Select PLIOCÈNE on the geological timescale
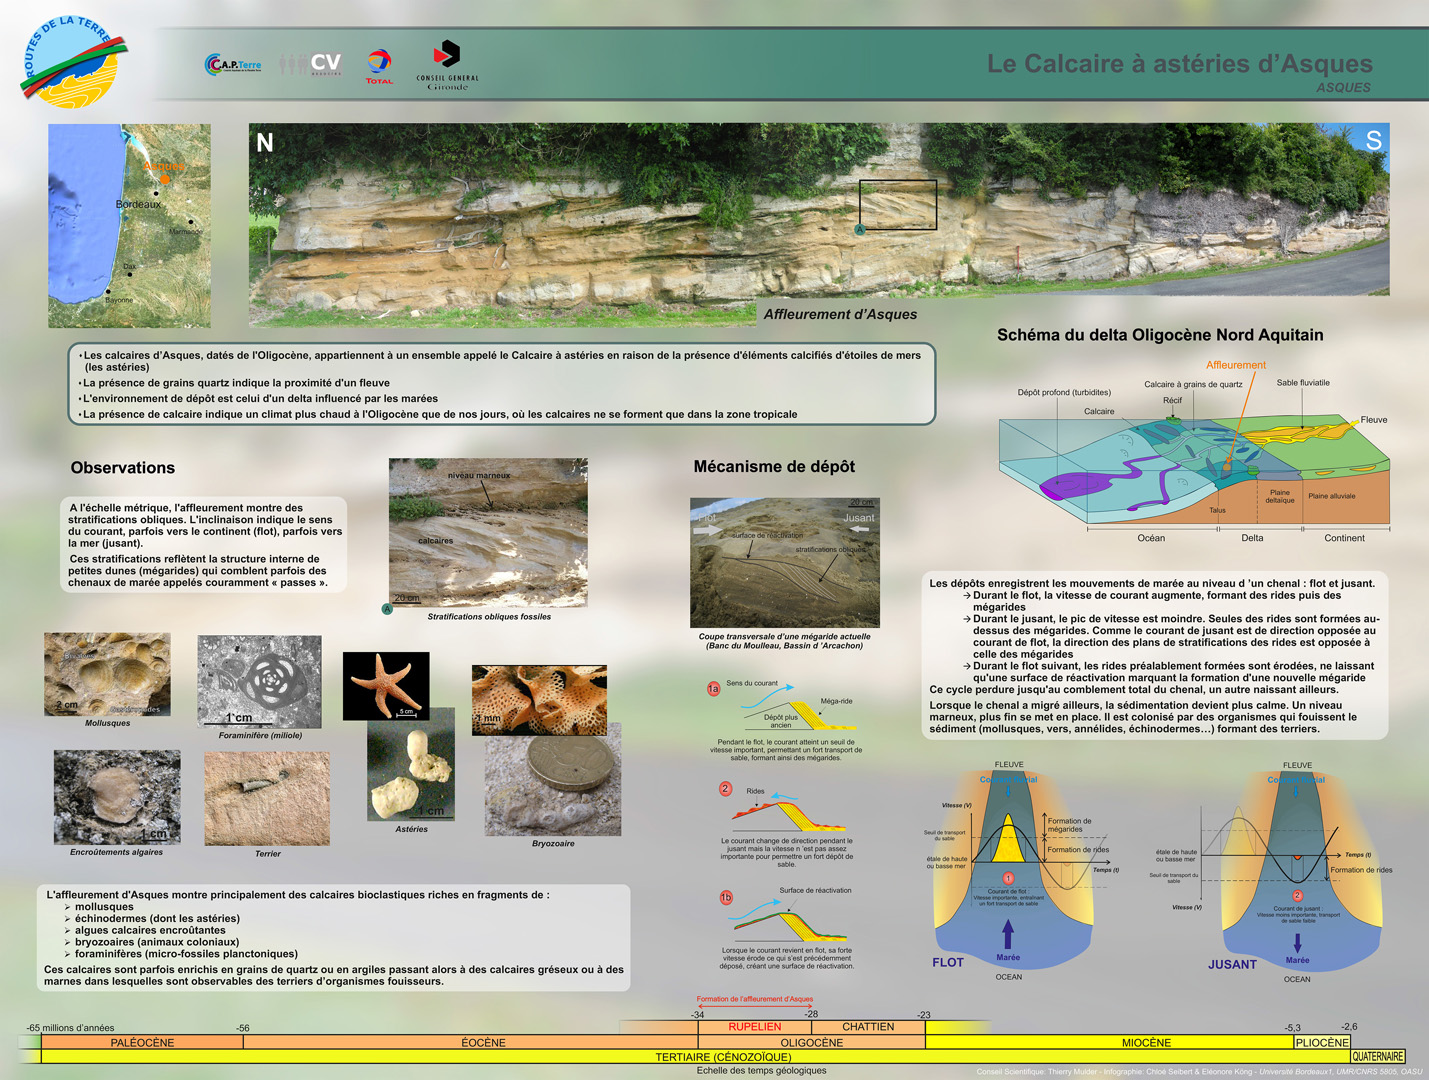 [1322, 1042]
